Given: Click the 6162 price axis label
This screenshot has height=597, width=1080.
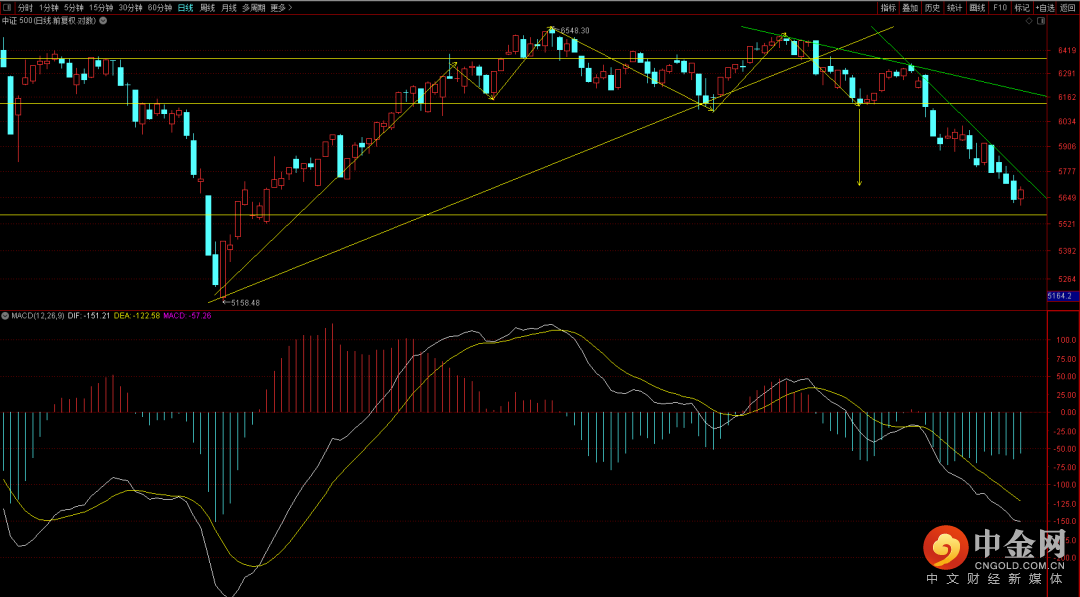Looking at the screenshot, I should [1067, 98].
